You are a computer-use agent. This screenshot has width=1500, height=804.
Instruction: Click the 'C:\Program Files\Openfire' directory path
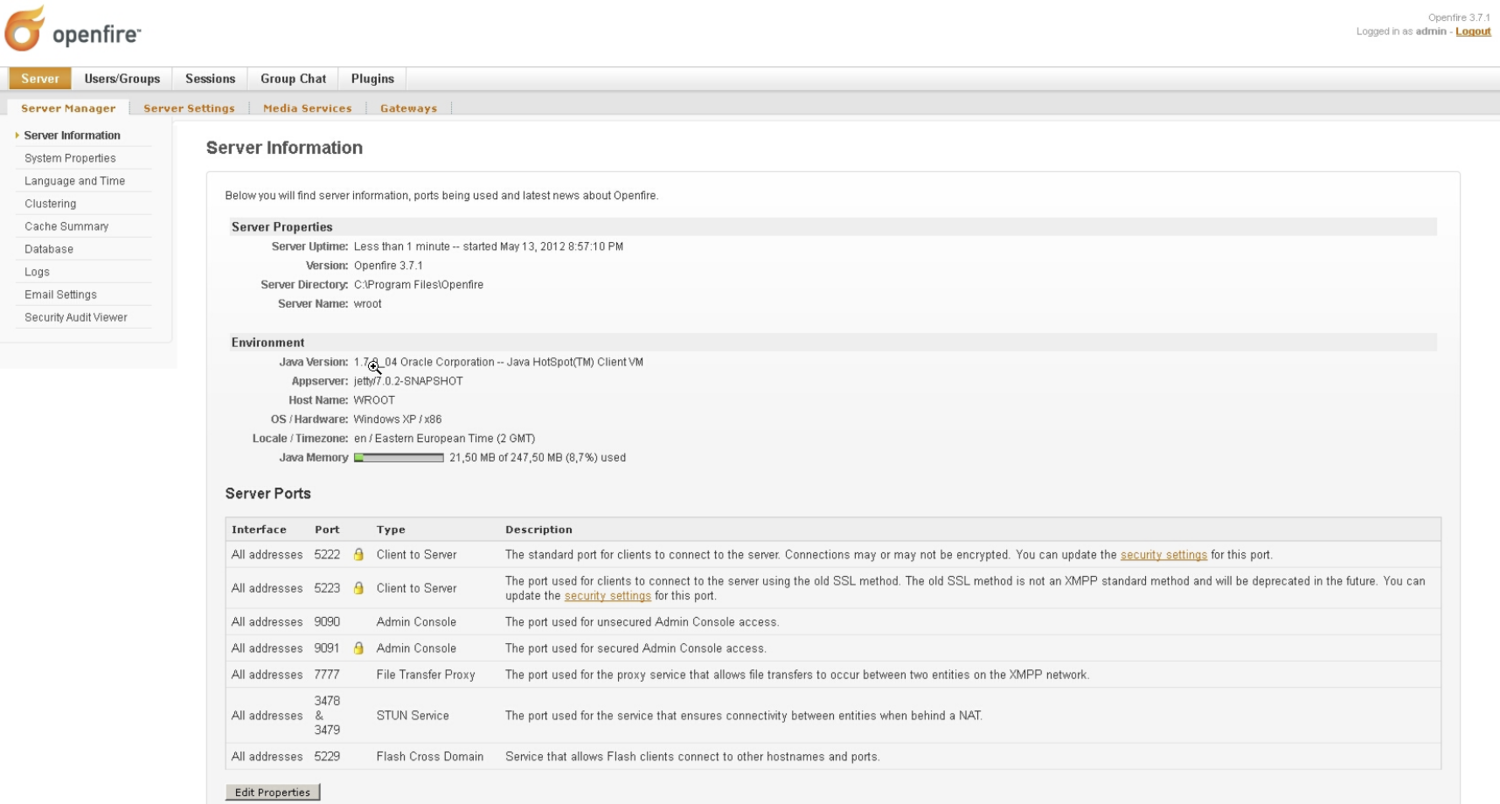click(419, 284)
